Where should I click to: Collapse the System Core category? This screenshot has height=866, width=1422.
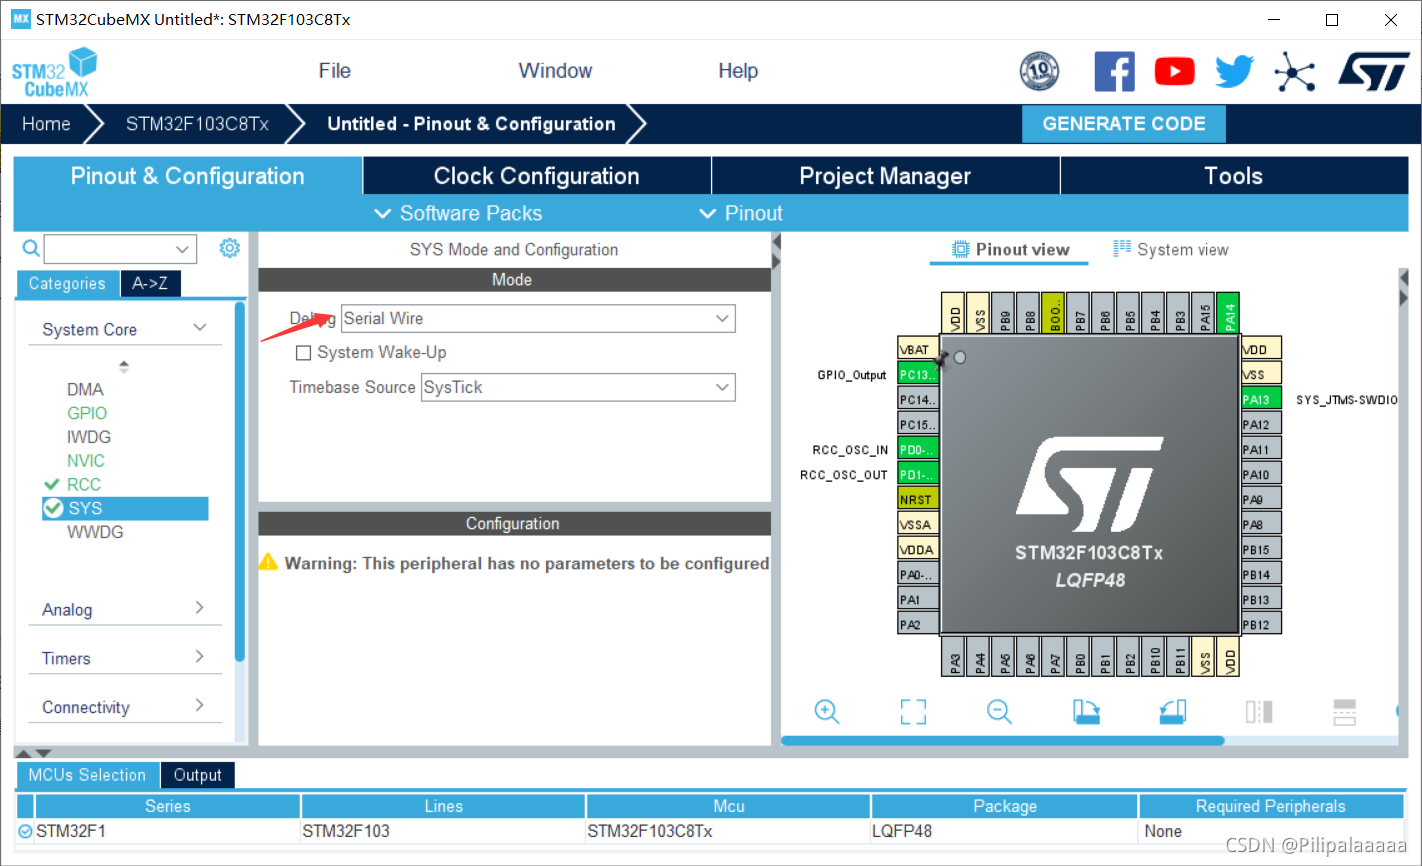click(x=199, y=328)
